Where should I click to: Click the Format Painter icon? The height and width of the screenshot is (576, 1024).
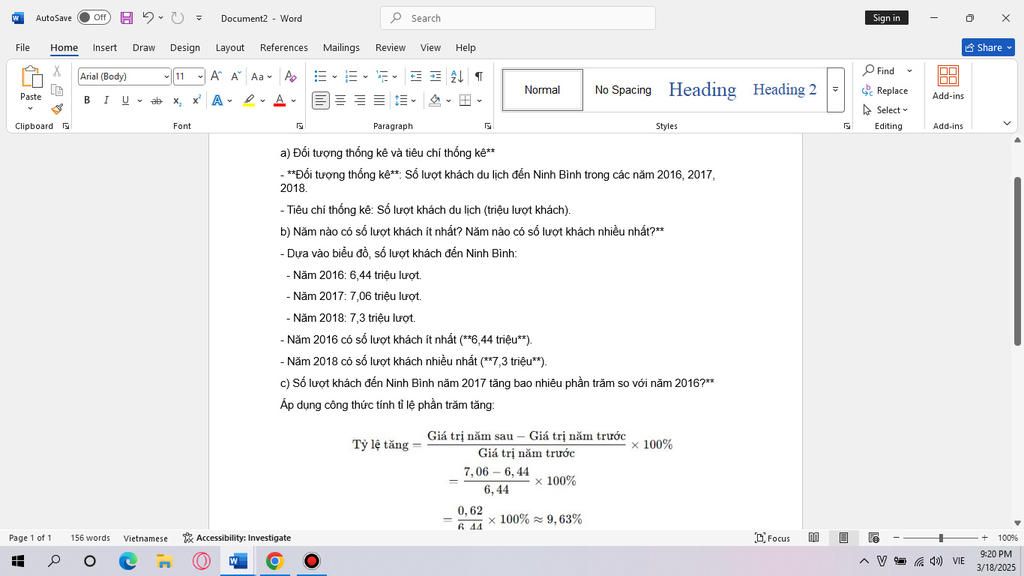tap(57, 109)
